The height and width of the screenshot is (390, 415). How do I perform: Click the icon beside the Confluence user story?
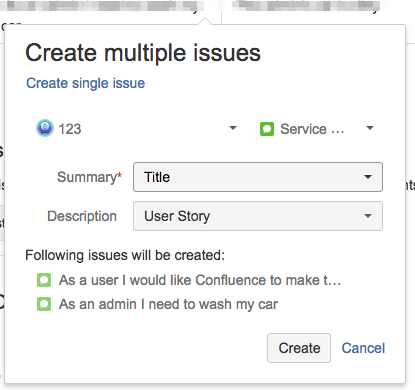(x=44, y=280)
